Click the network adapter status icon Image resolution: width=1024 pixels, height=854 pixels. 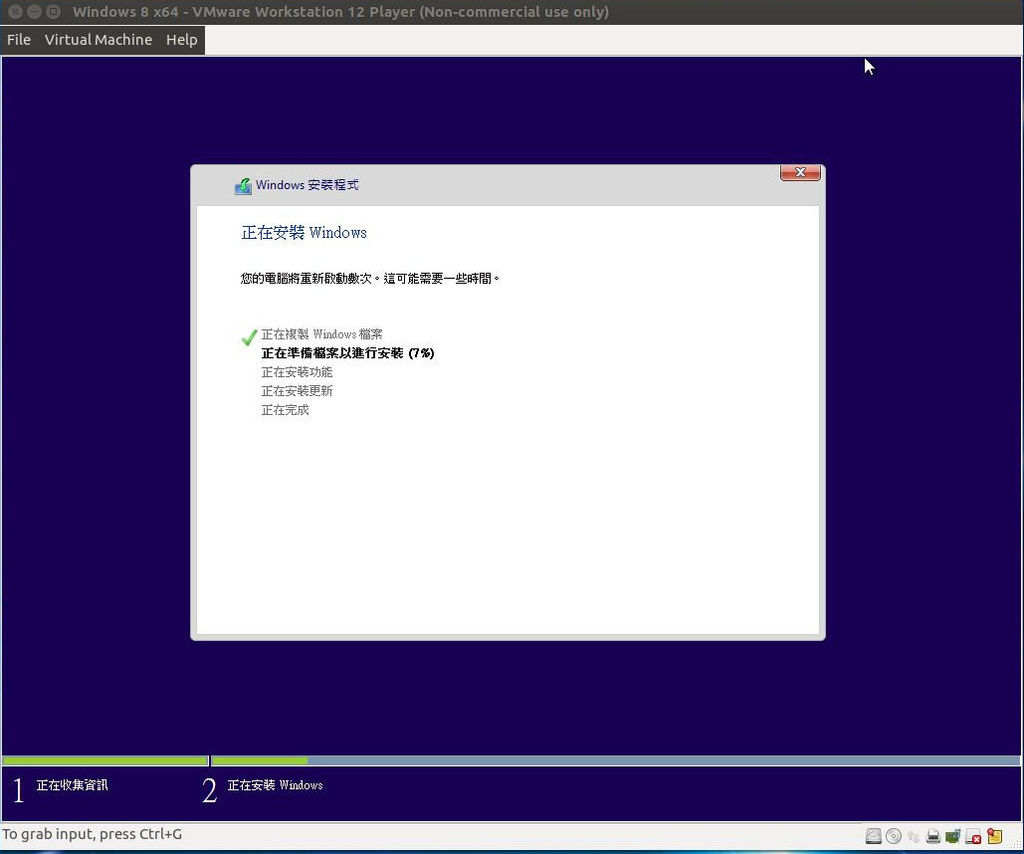pos(913,836)
